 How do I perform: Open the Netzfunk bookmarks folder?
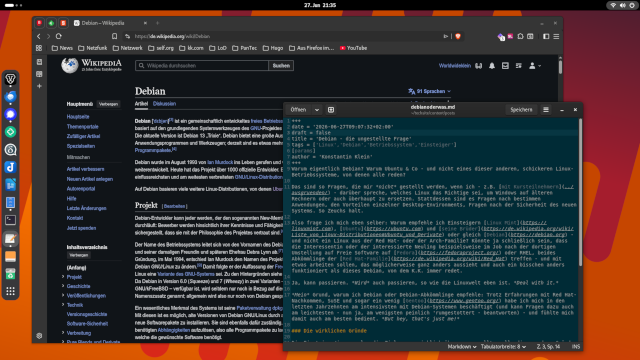coord(93,48)
